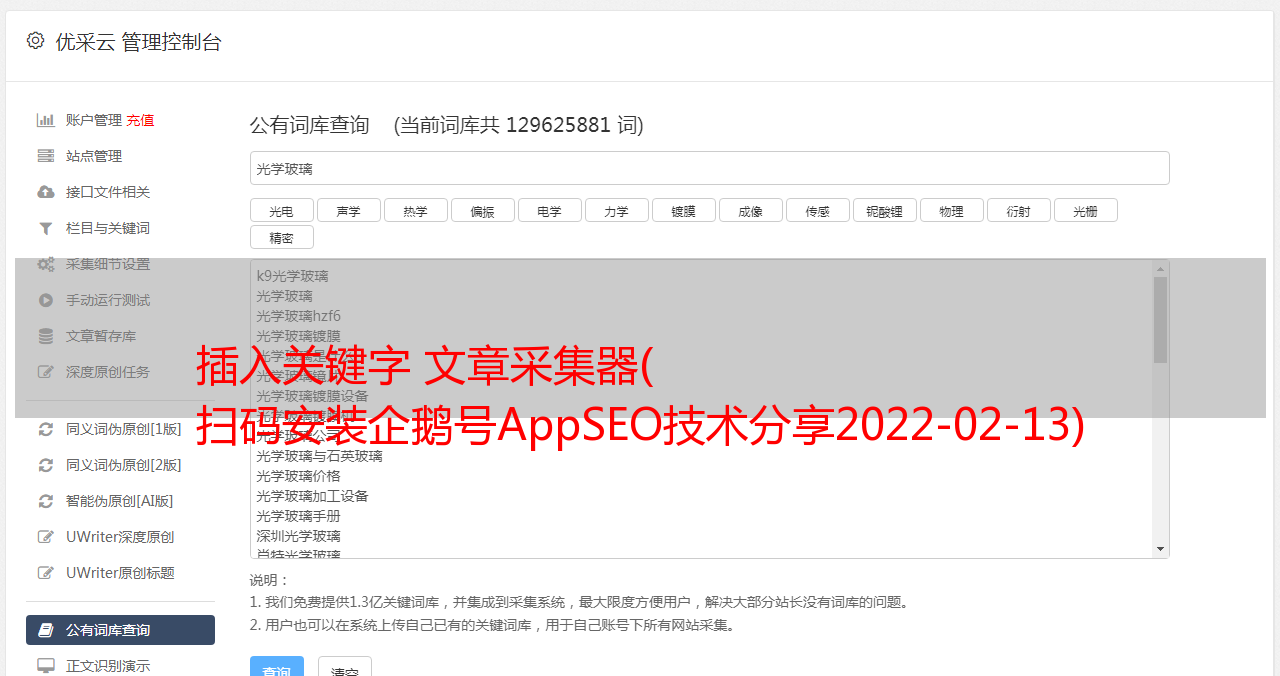Select the 偏振 tag button

[482, 210]
